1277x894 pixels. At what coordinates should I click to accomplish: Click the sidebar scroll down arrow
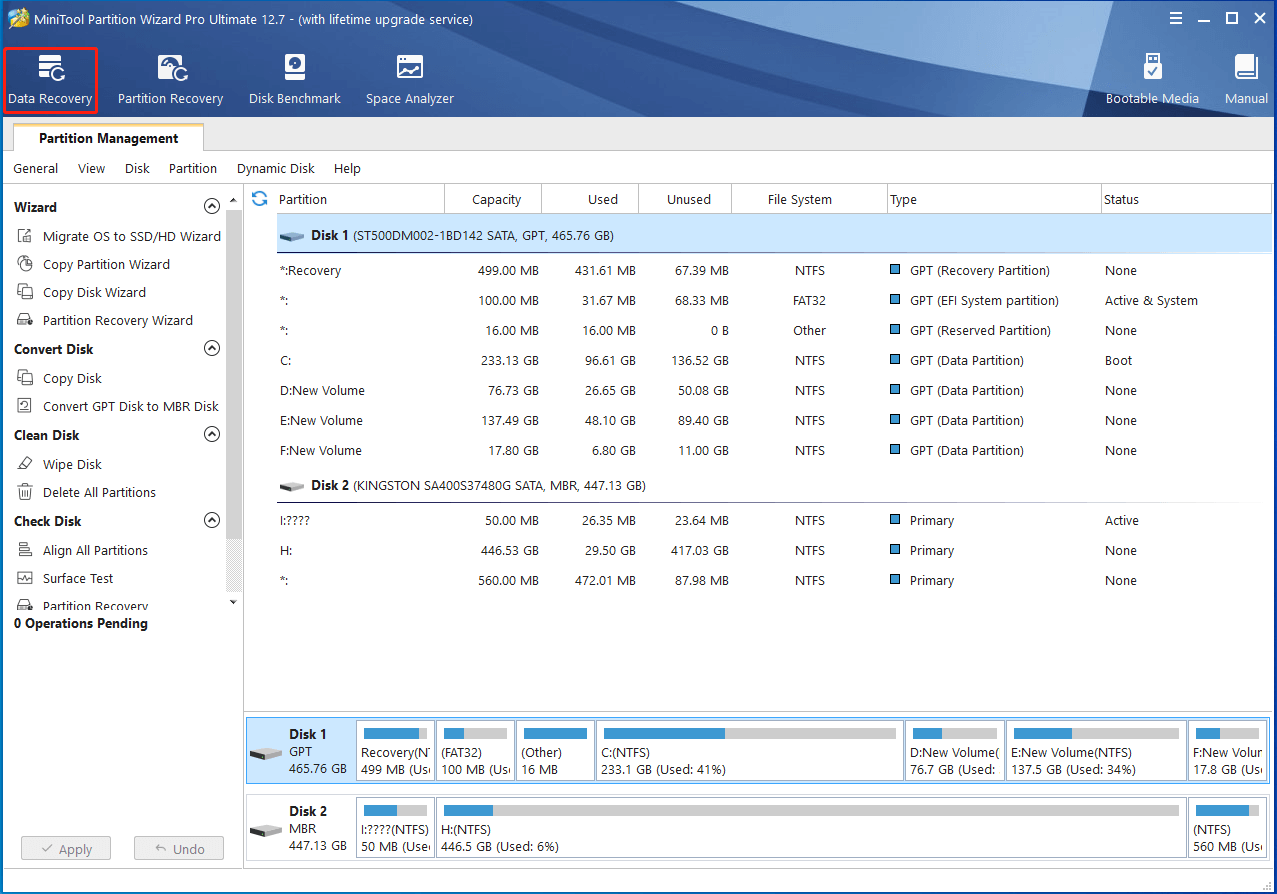point(234,602)
